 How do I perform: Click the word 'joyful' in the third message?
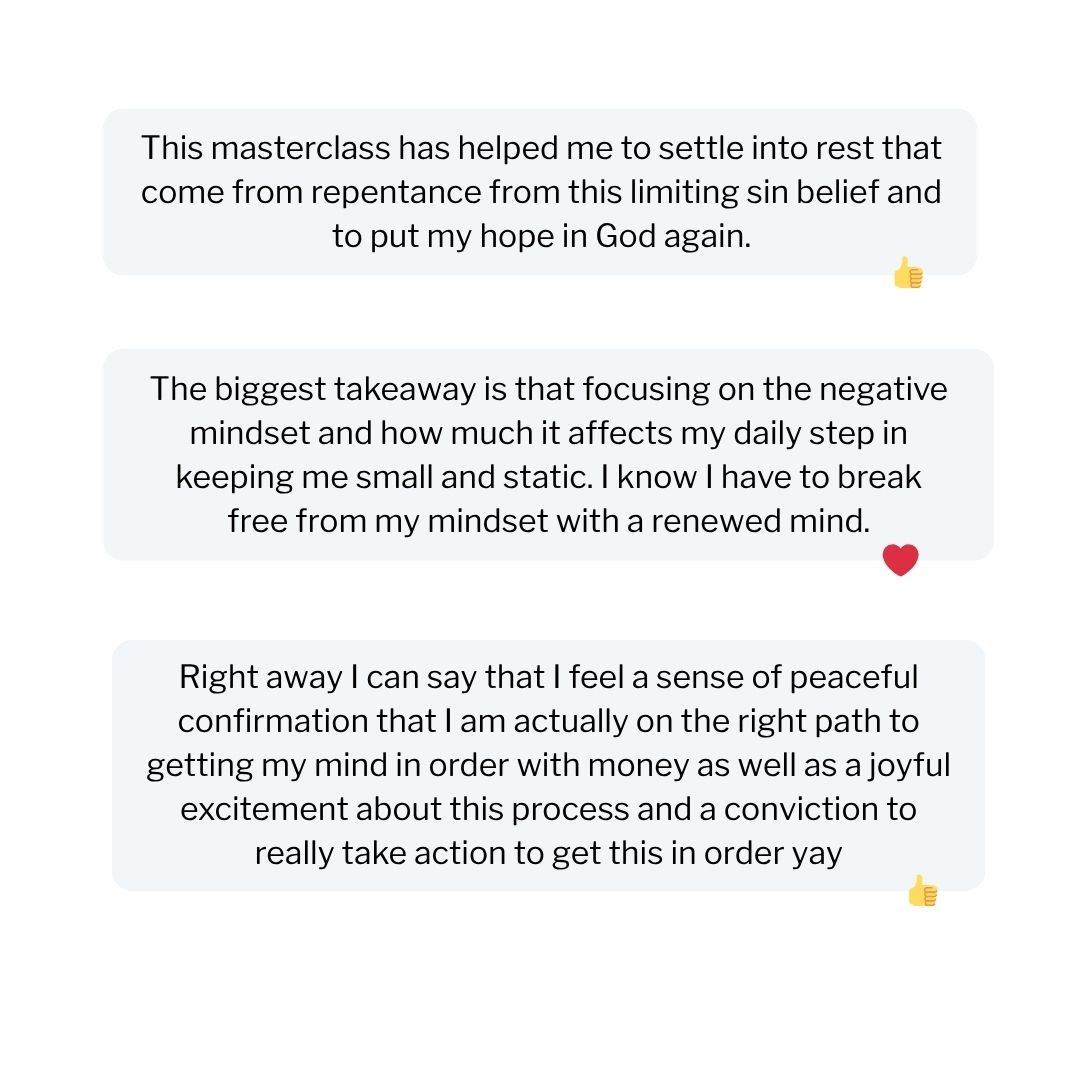pyautogui.click(x=909, y=766)
